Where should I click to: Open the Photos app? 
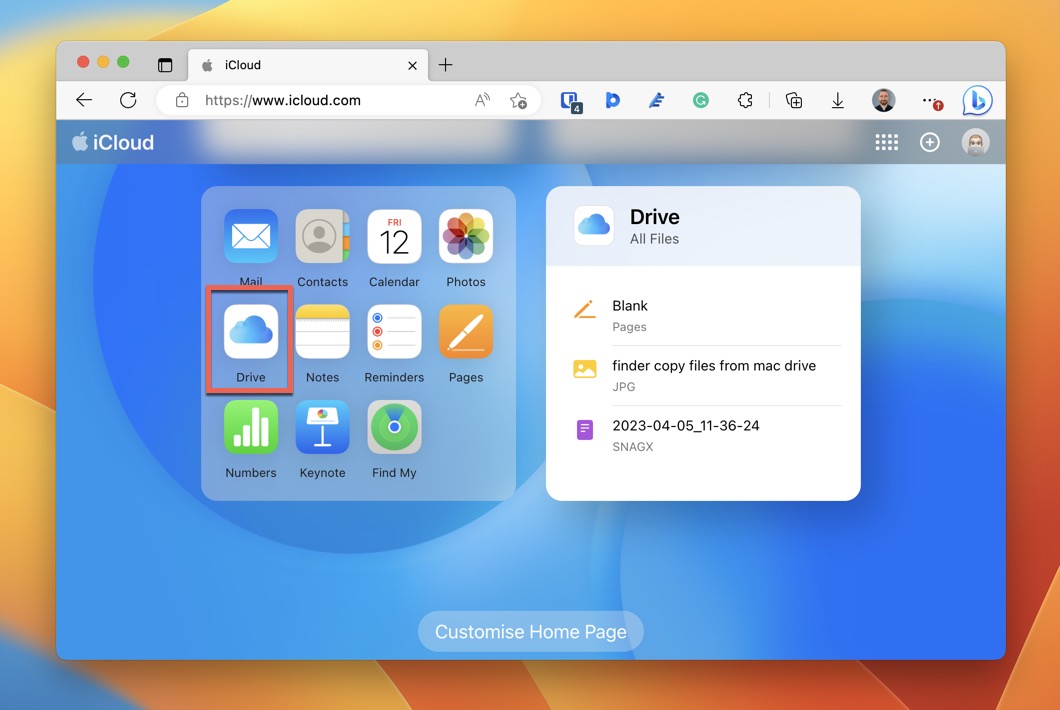pyautogui.click(x=466, y=237)
